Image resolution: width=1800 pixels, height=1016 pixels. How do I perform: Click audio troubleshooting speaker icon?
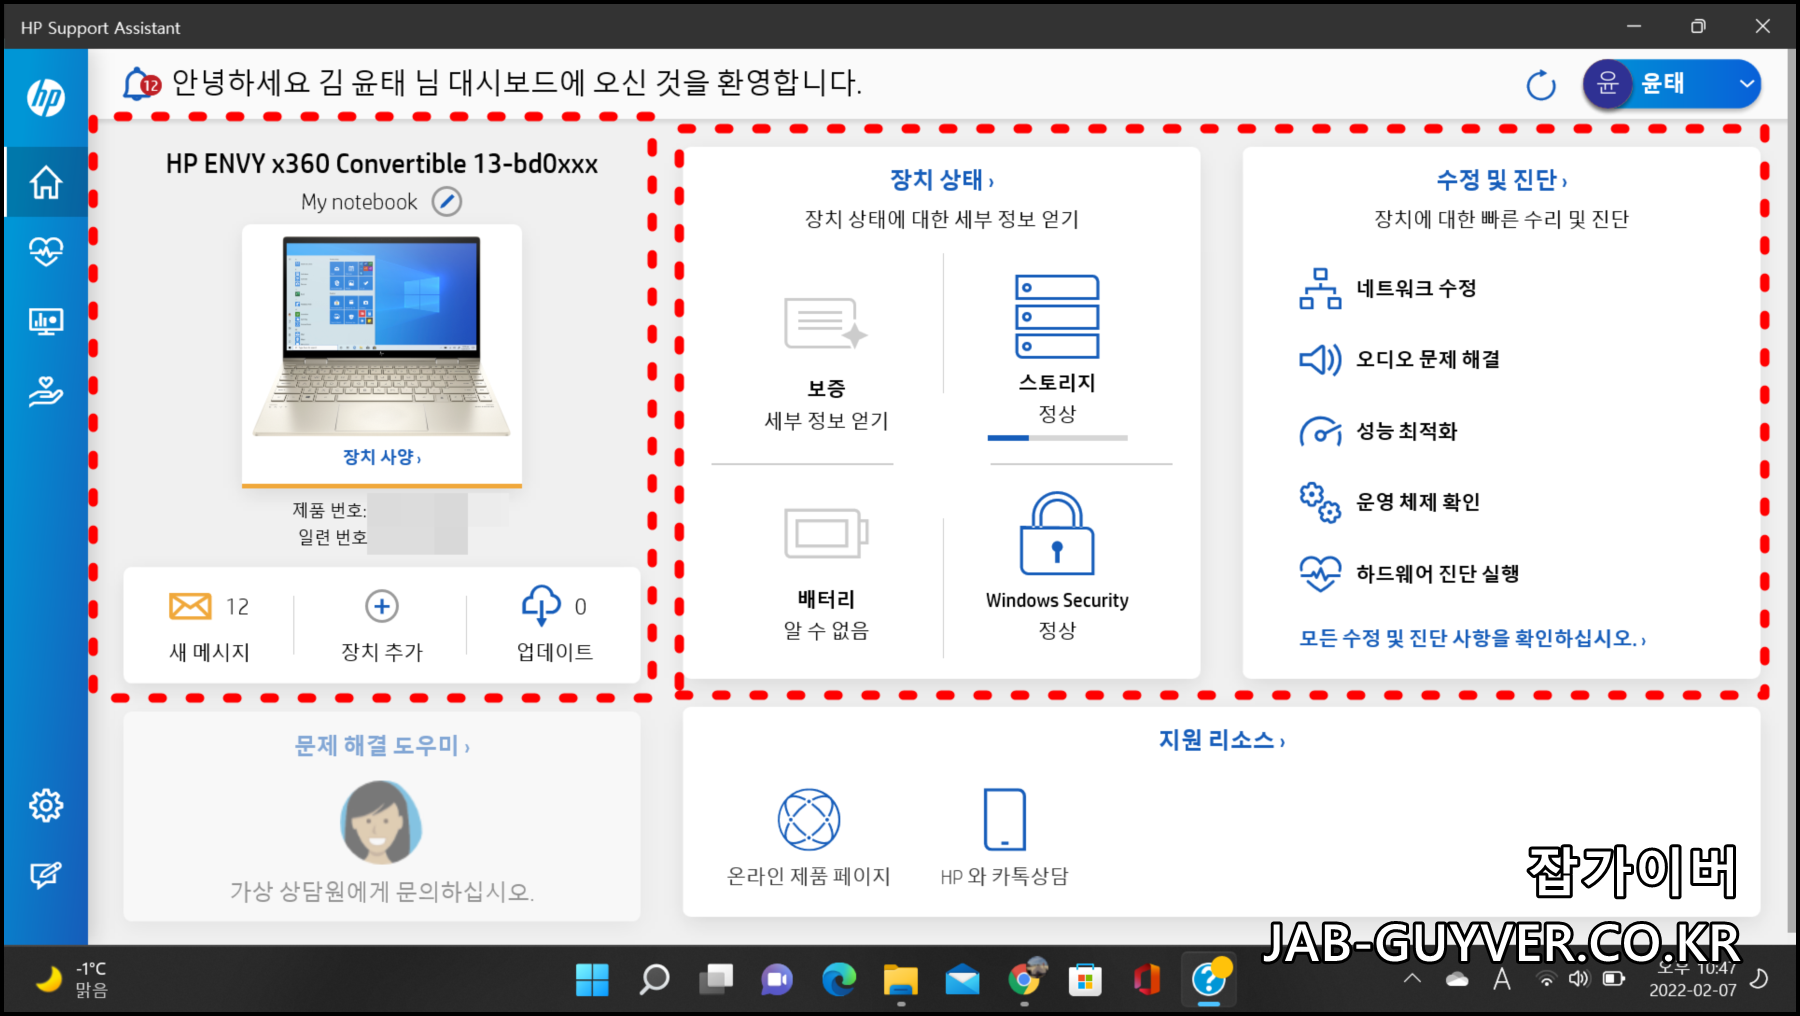point(1320,359)
